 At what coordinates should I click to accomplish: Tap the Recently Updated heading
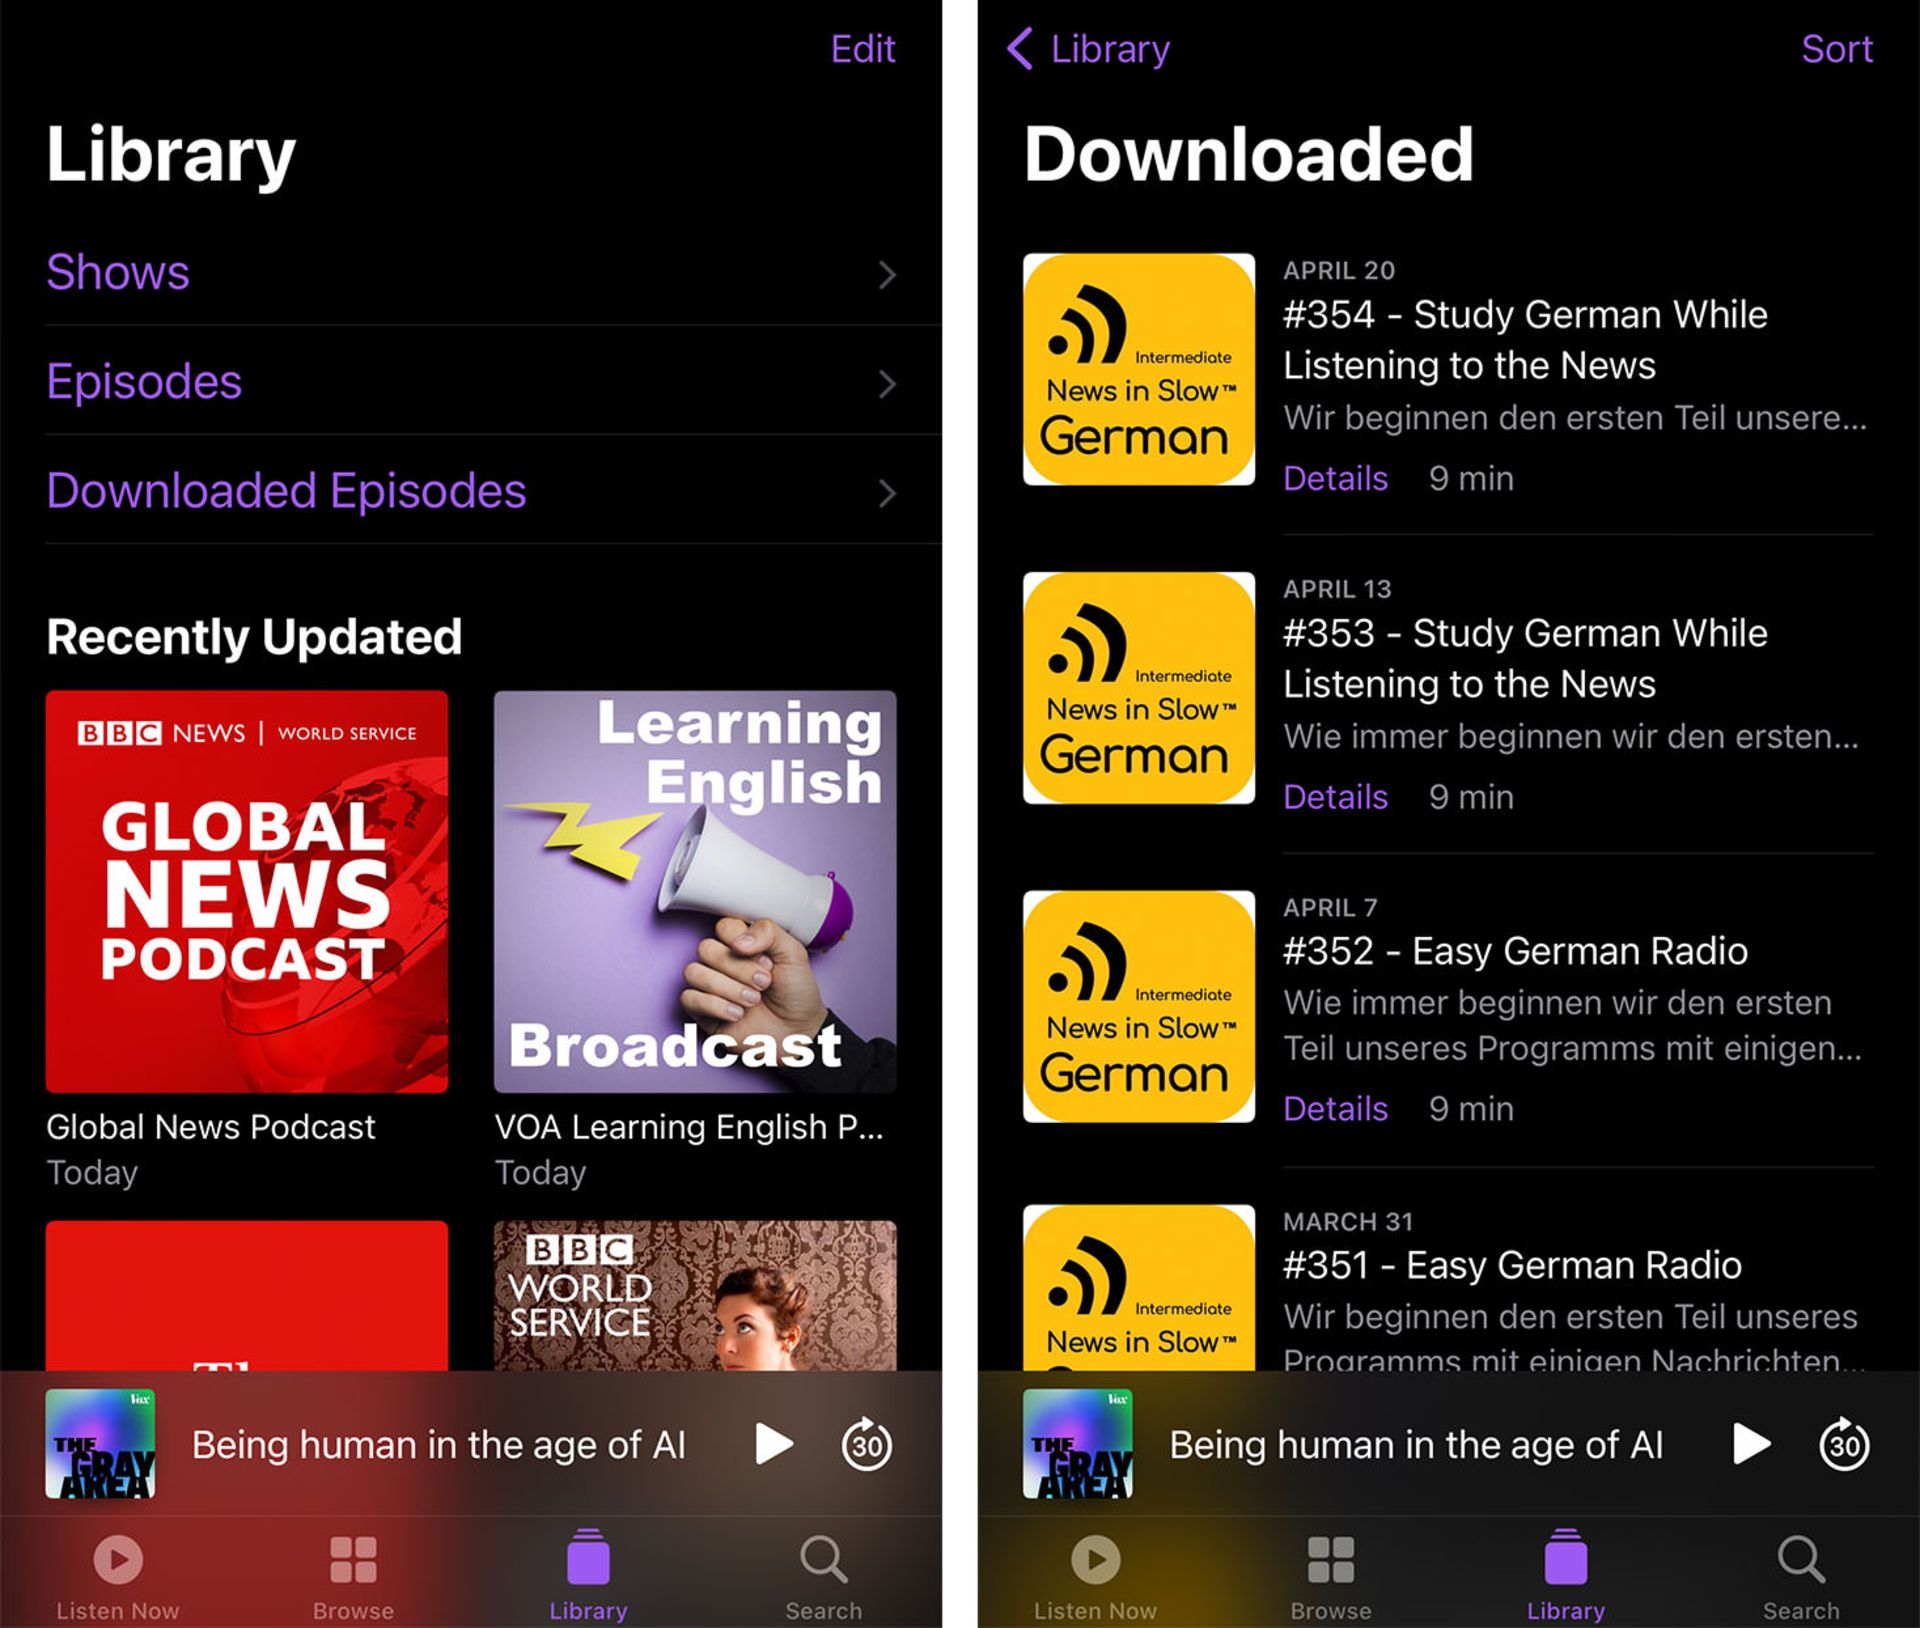point(254,637)
